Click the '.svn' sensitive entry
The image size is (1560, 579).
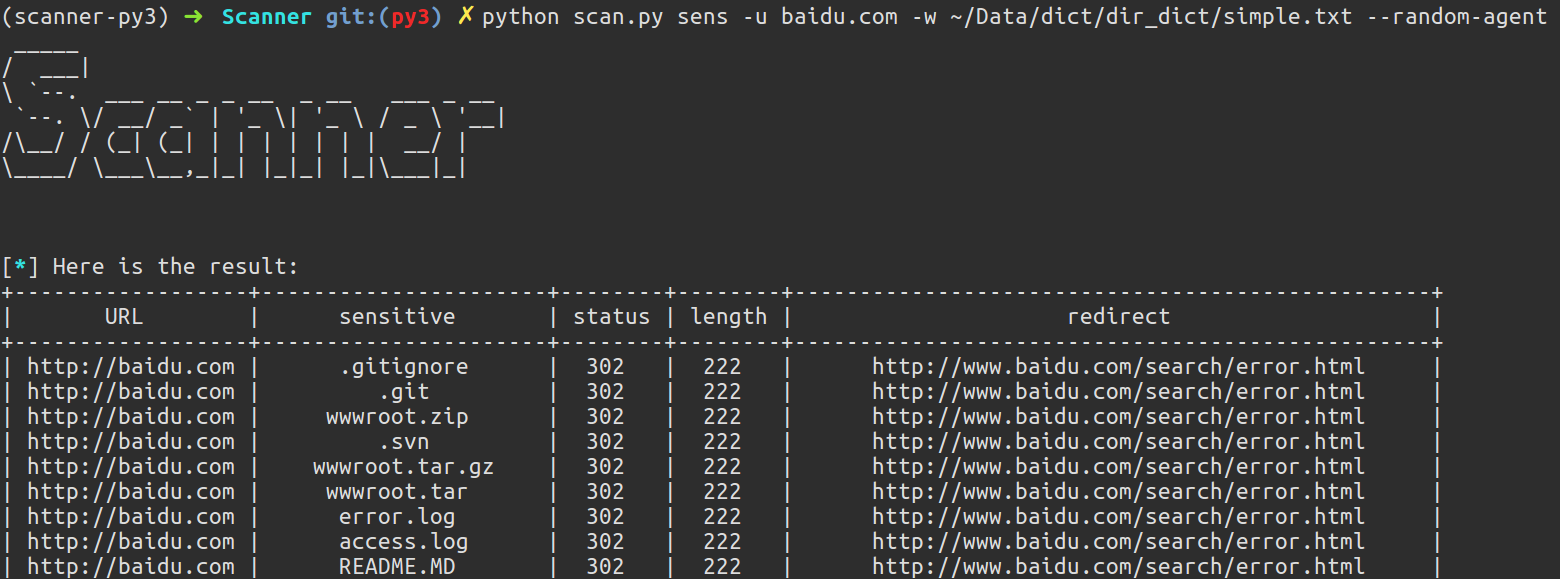pos(404,442)
